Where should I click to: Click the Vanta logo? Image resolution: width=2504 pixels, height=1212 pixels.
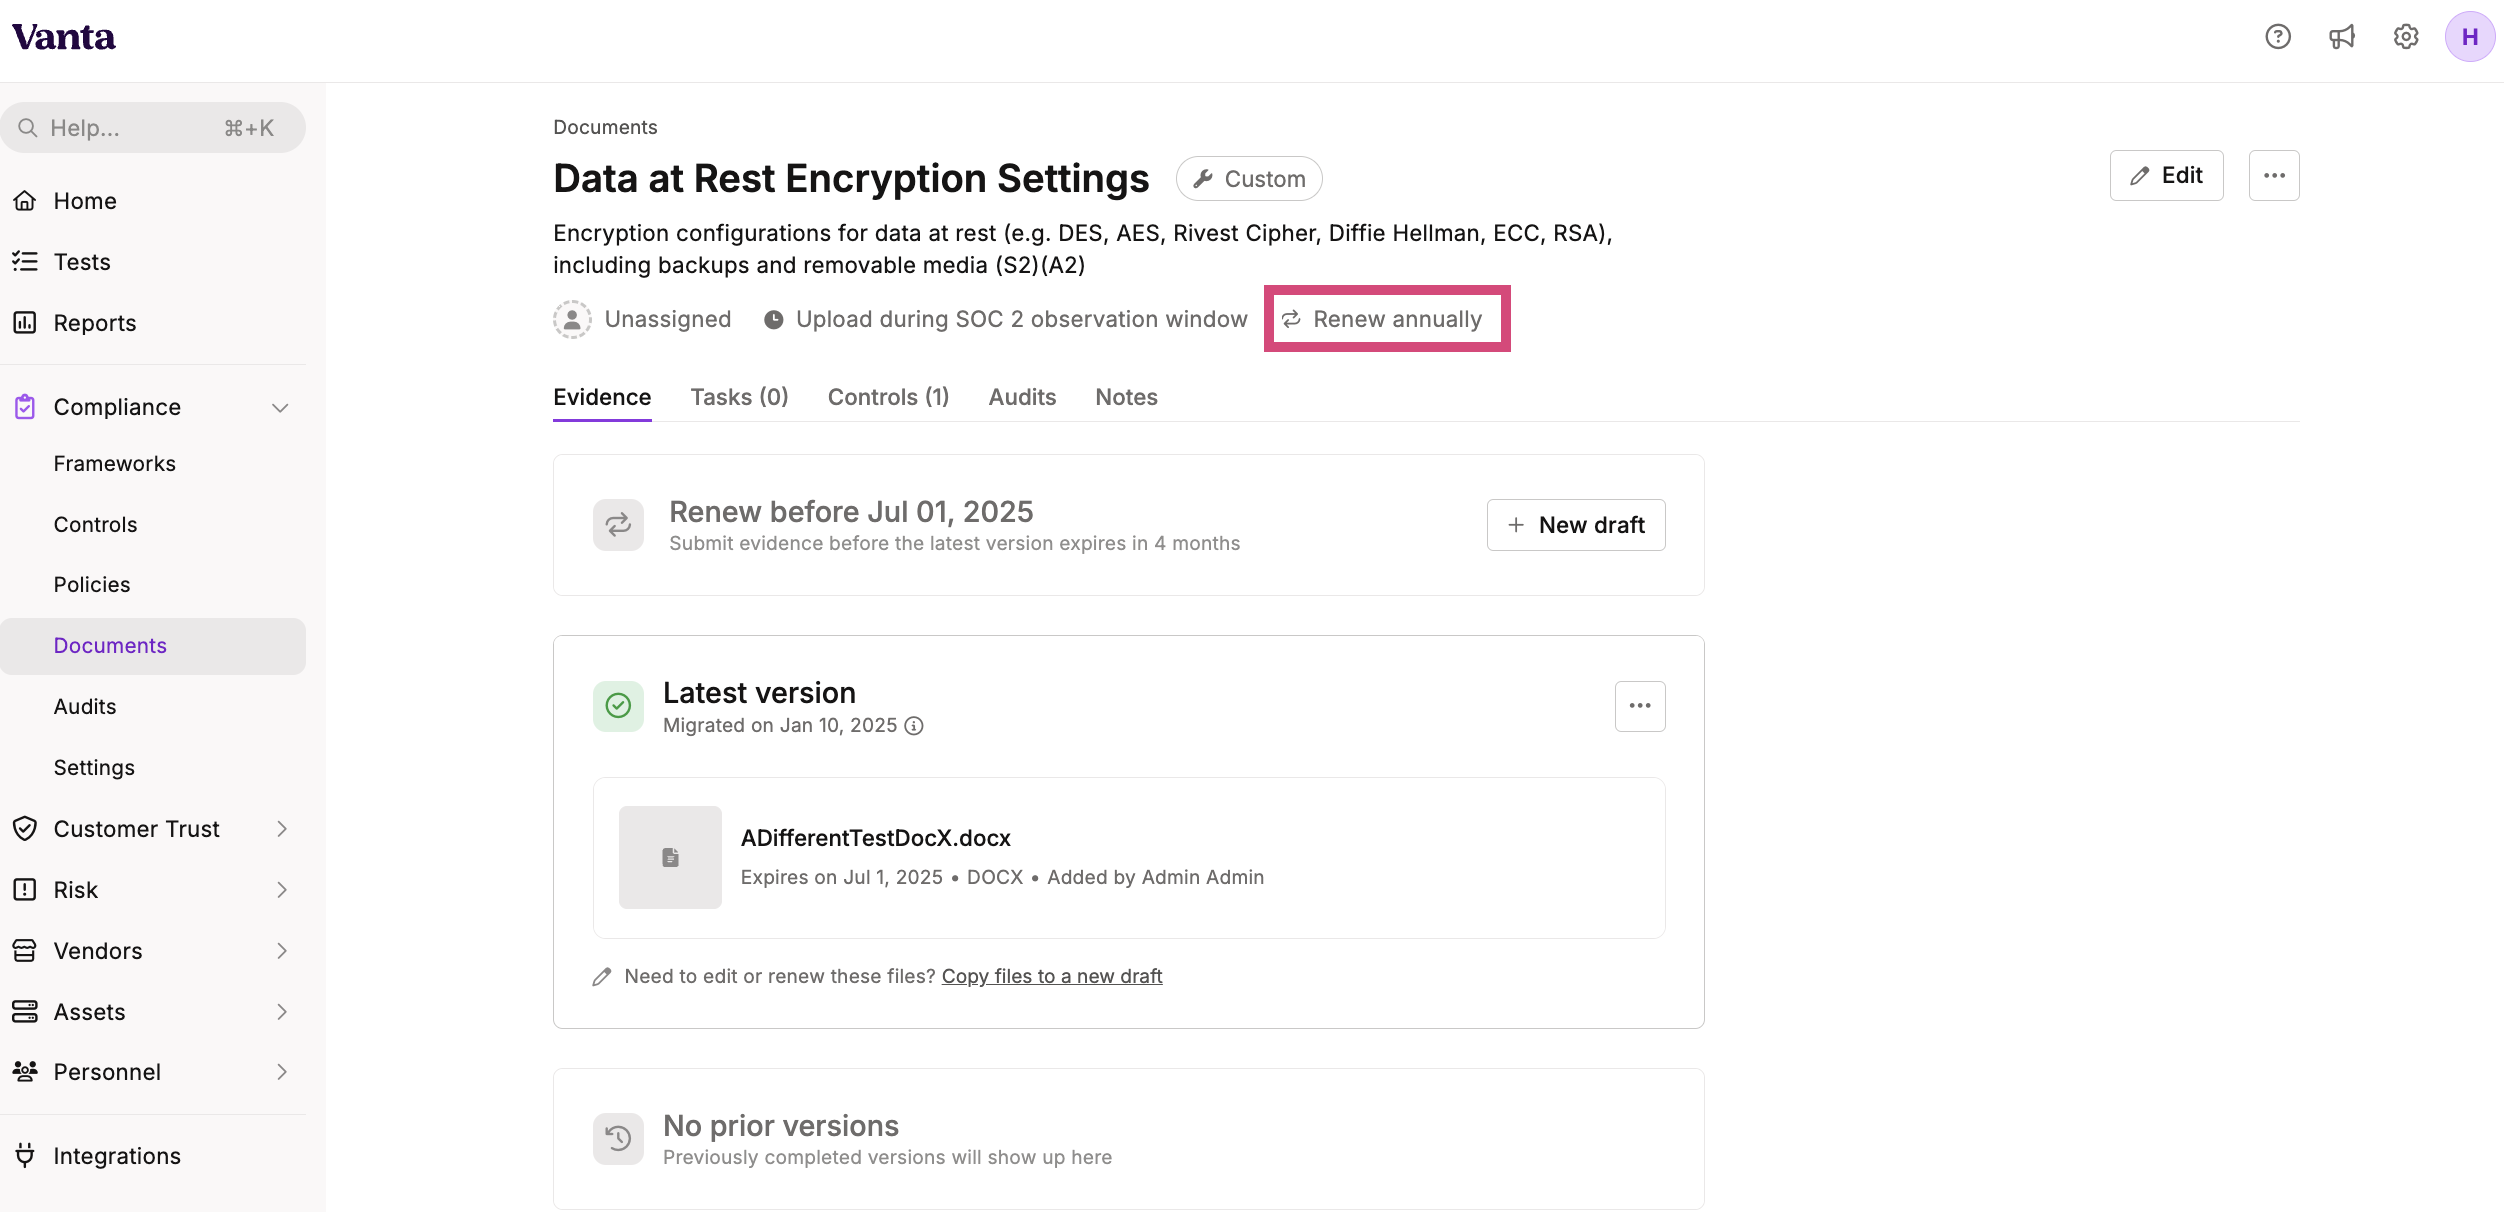point(64,38)
